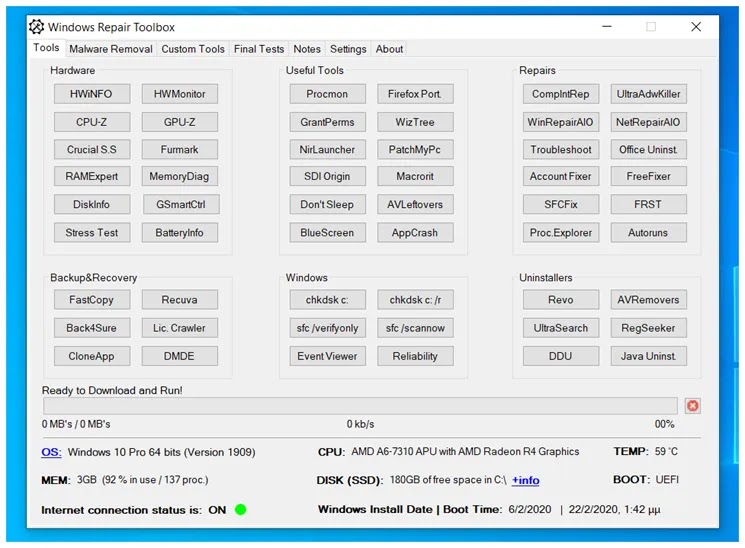This screenshot has height=548, width=745.
Task: Run DDU
Action: (561, 356)
